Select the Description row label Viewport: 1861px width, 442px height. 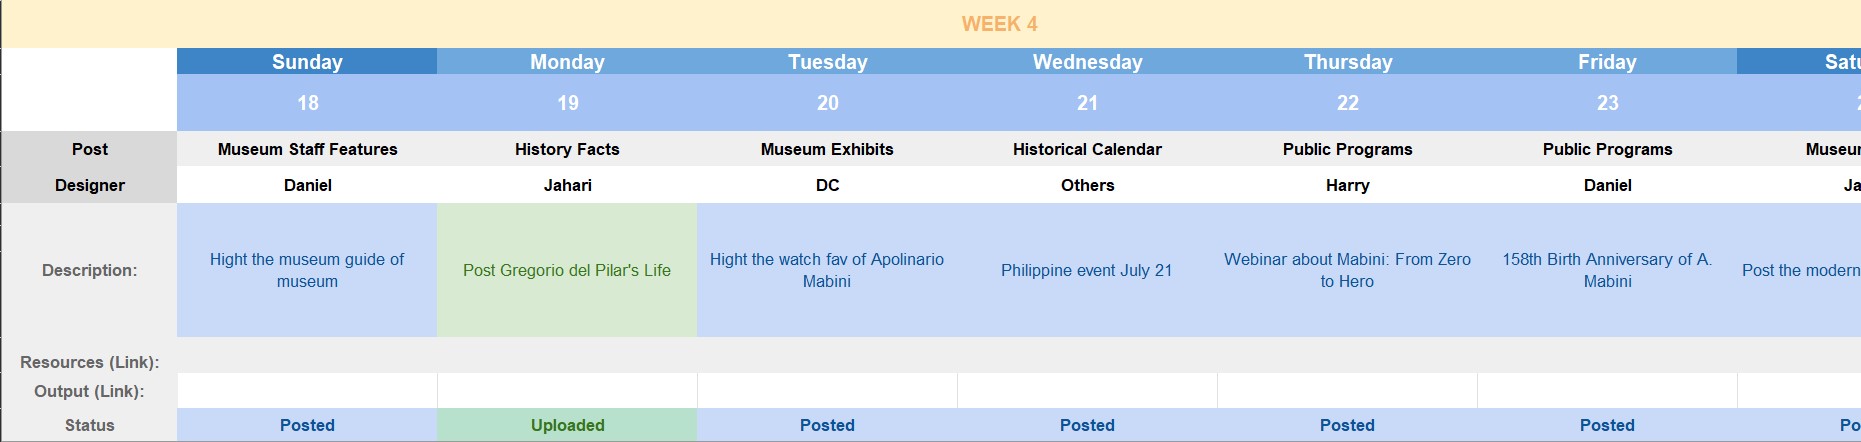89,270
